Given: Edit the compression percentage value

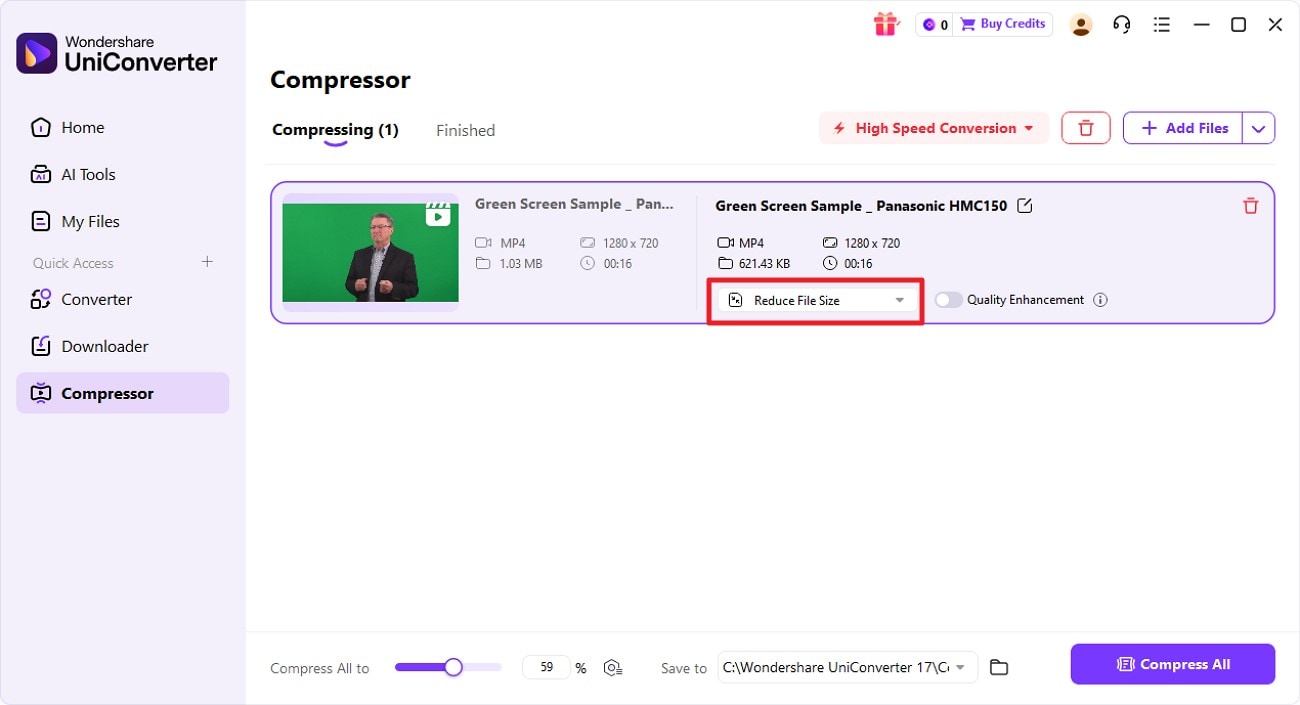Looking at the screenshot, I should (546, 666).
